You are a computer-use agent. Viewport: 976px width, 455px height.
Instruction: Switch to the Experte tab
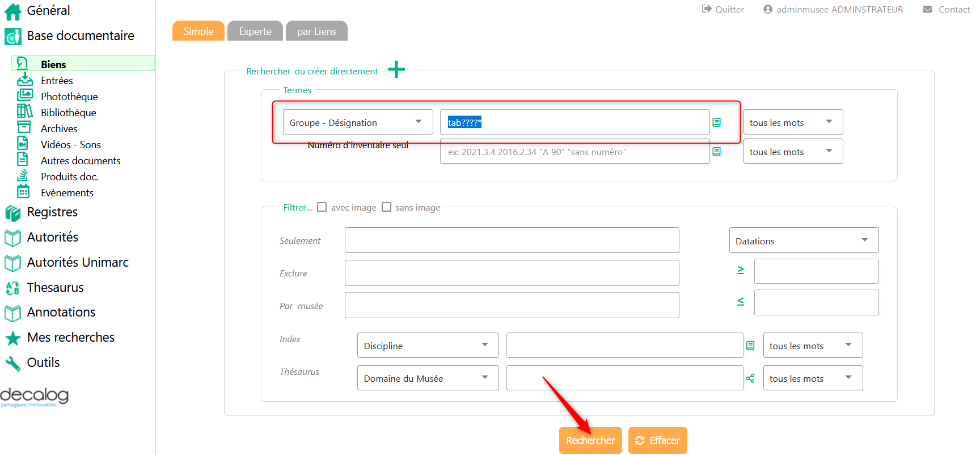(254, 31)
